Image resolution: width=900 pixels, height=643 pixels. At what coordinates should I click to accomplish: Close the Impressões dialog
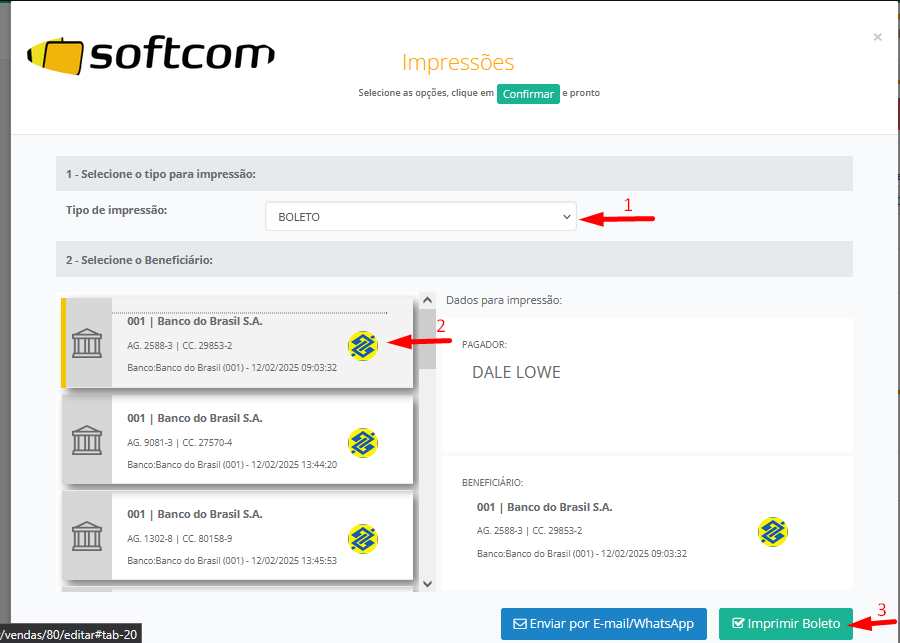pos(877,37)
